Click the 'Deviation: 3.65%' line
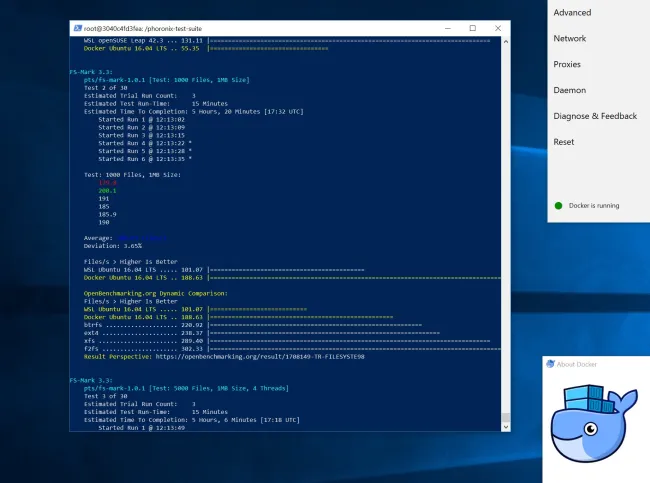650x483 pixels. [112, 246]
